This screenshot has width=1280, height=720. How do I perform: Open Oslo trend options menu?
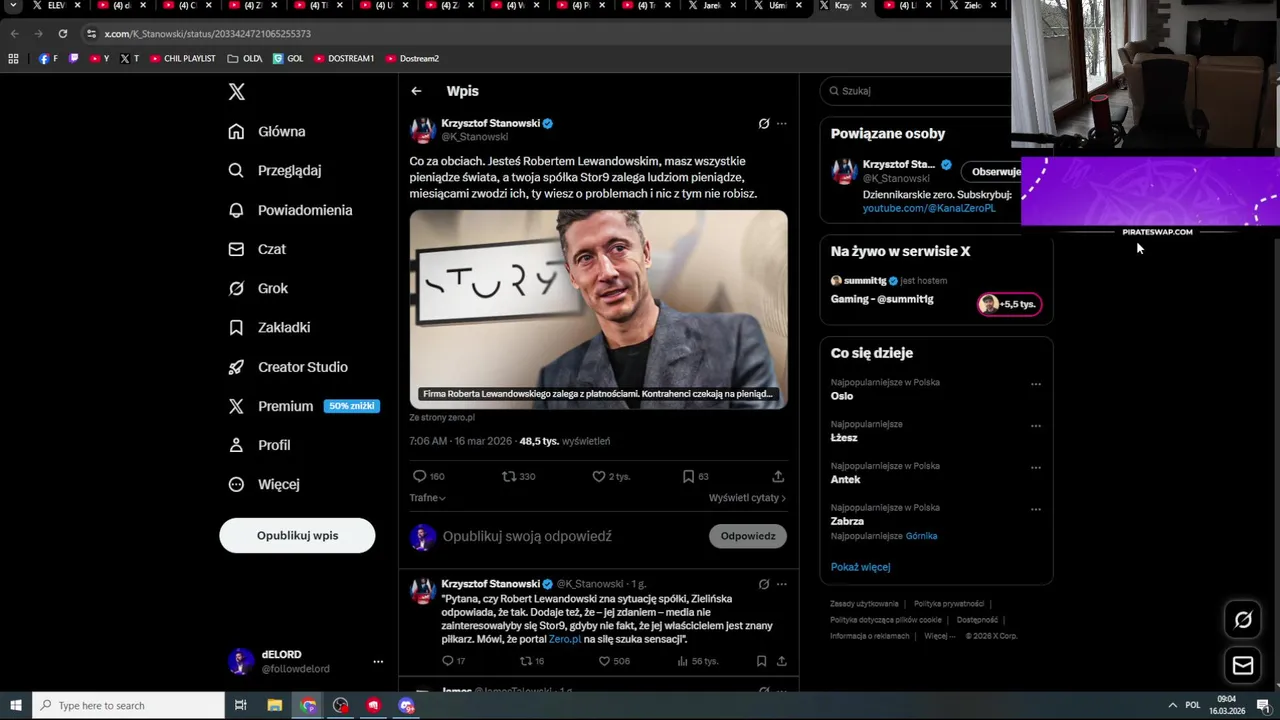tap(1036, 384)
